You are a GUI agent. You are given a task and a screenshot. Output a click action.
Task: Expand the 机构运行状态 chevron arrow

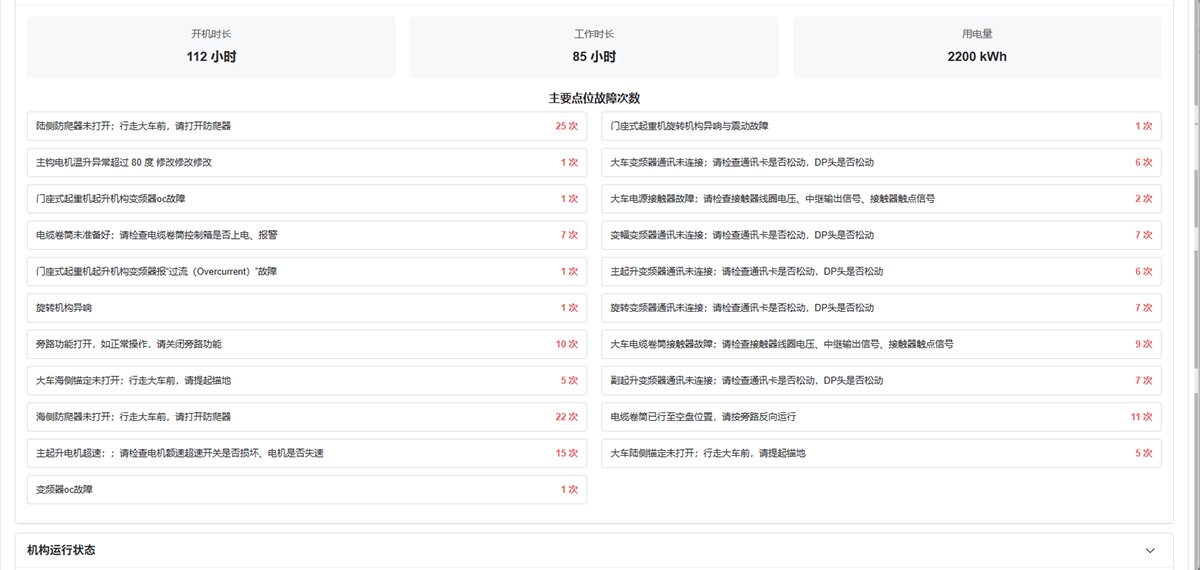(1150, 551)
